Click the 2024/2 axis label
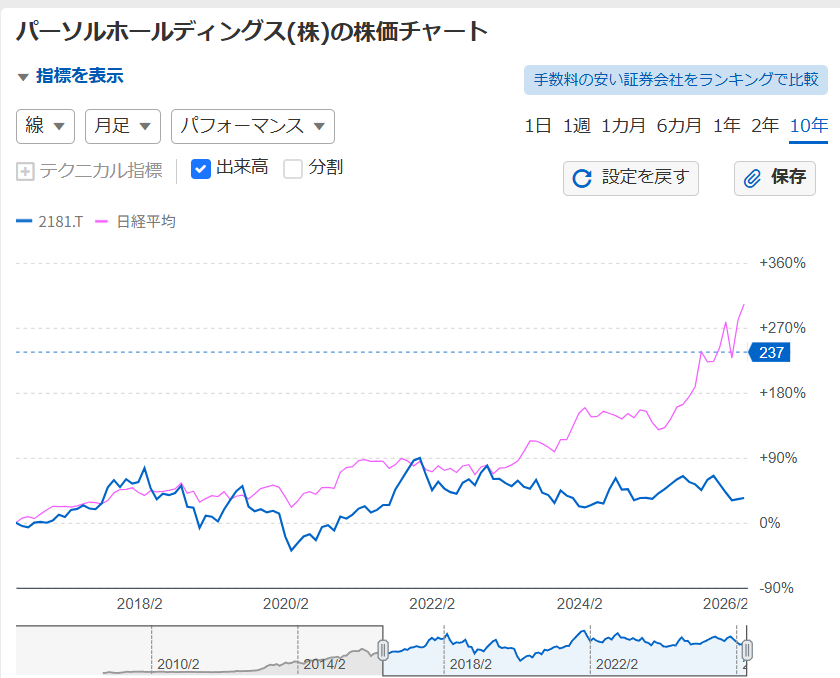Screen dimensions: 840x678 (579, 604)
